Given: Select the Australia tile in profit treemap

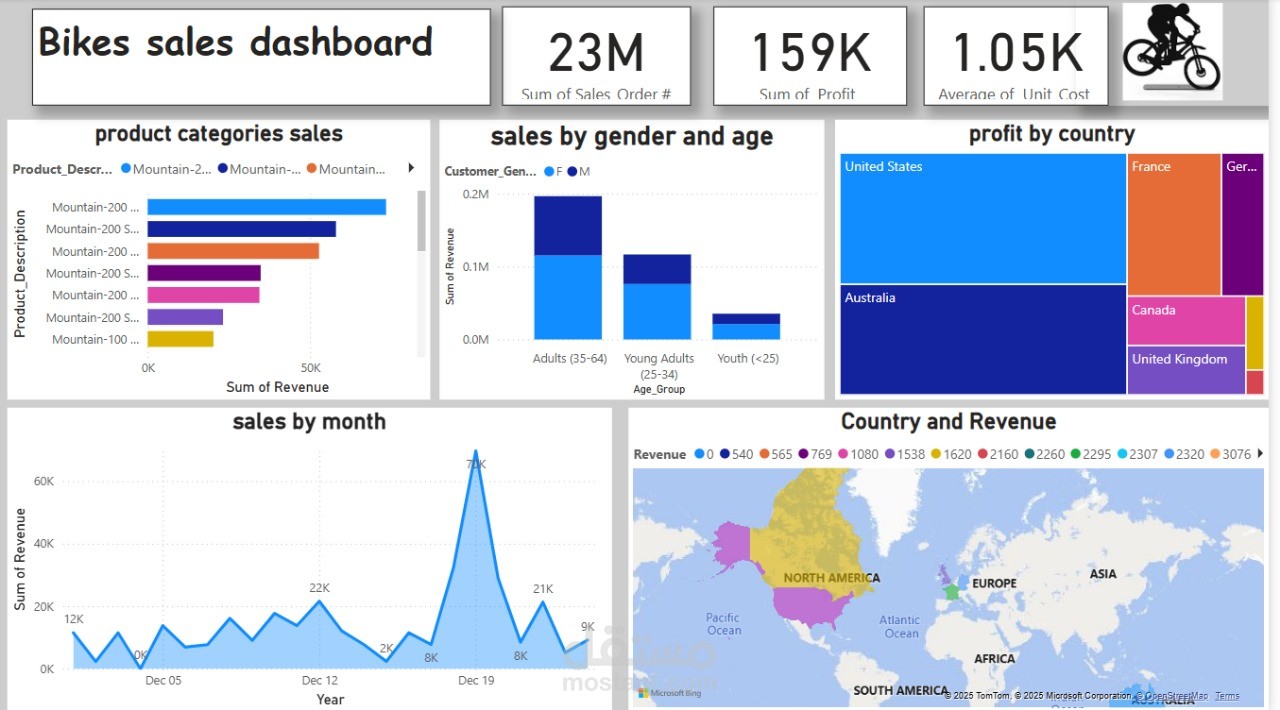Looking at the screenshot, I should [982, 340].
